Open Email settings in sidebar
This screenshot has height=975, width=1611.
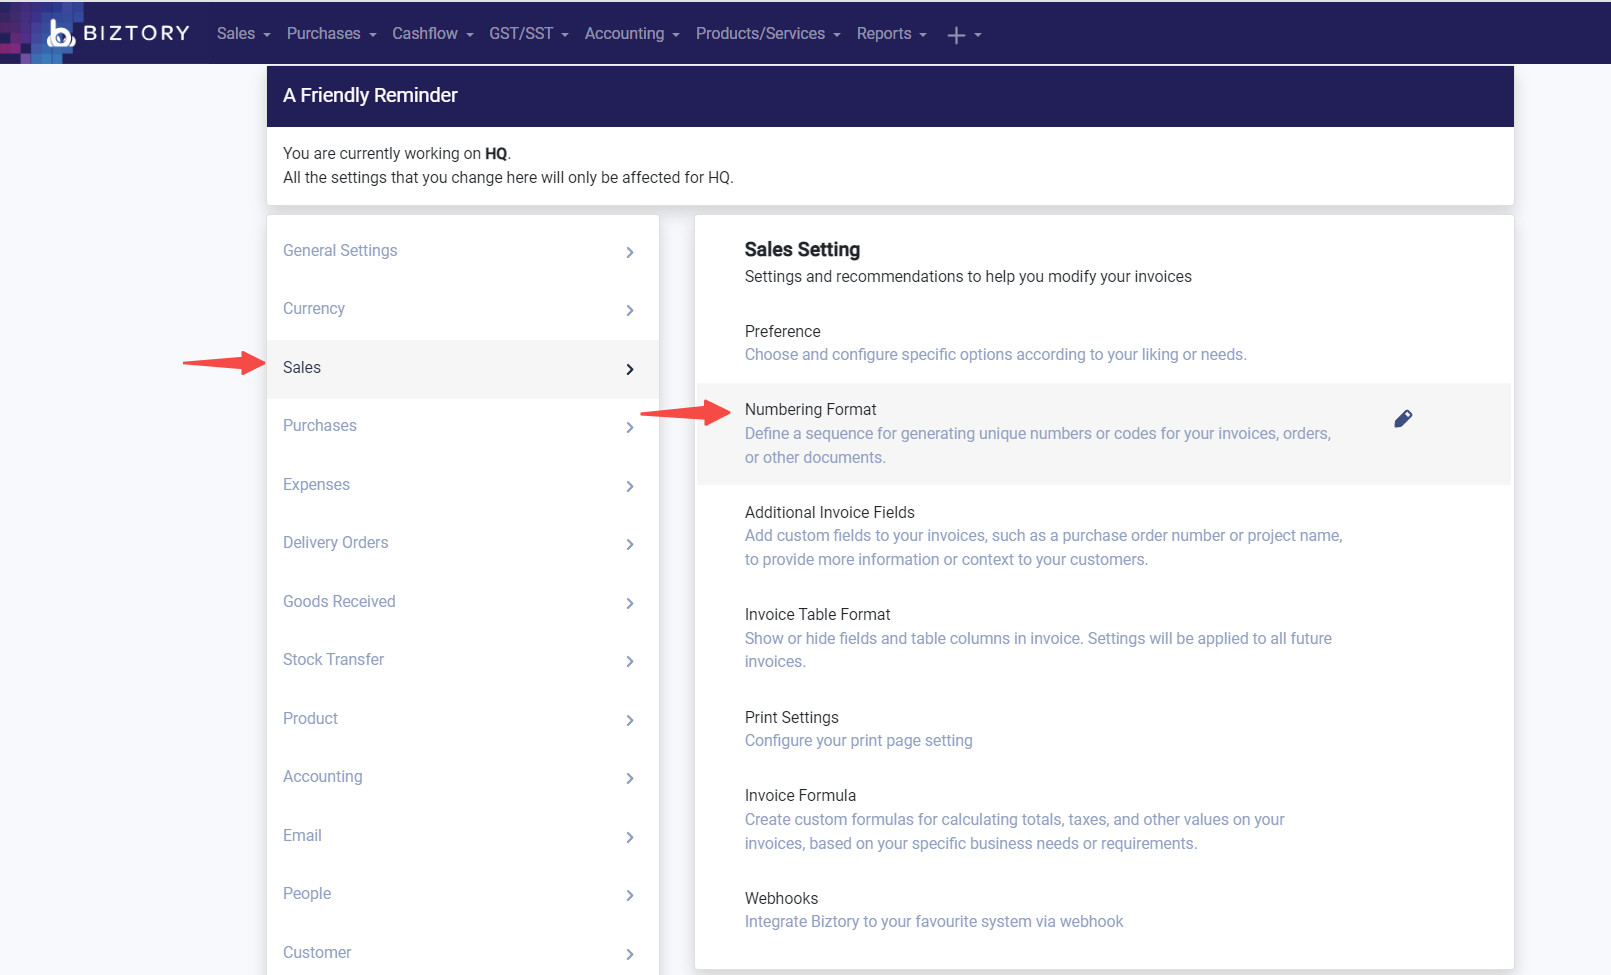tap(302, 835)
